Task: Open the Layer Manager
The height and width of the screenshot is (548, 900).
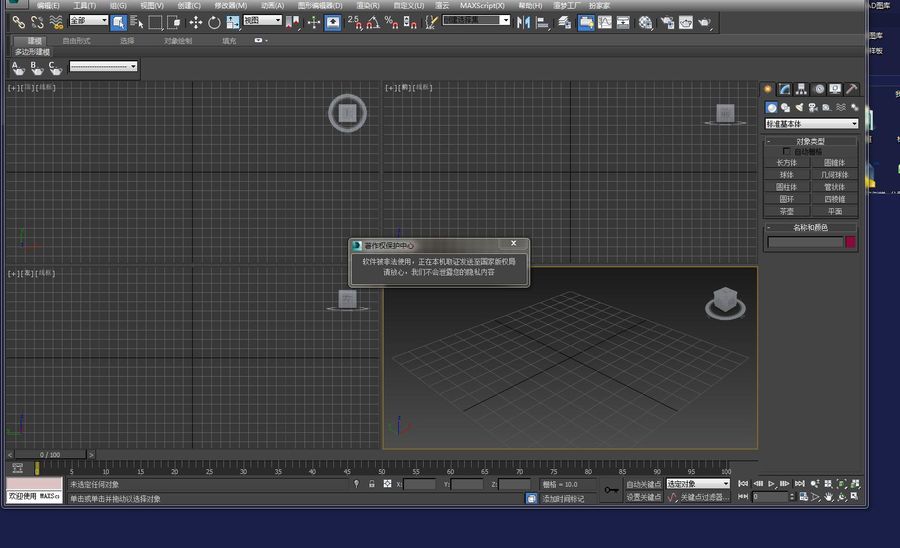Action: point(564,22)
